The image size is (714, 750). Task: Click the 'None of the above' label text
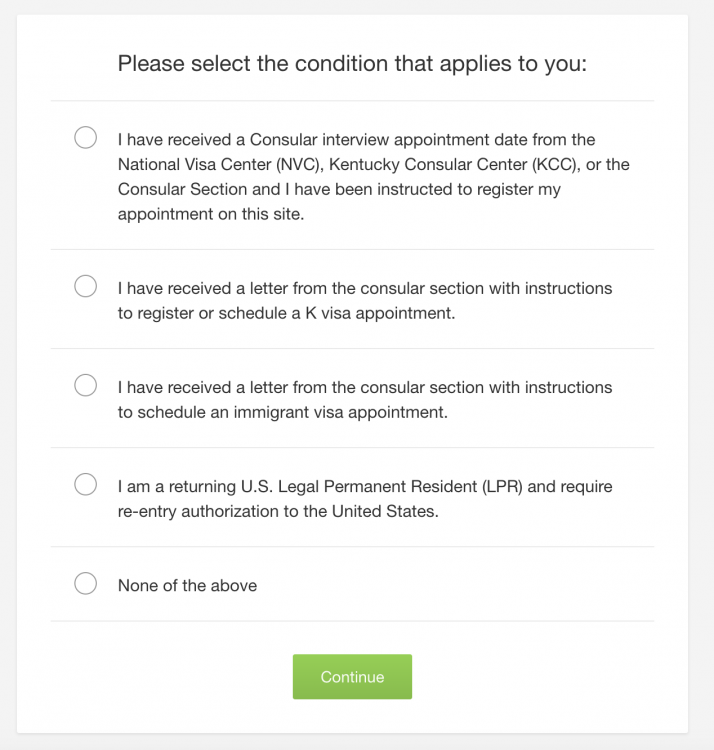pos(187,586)
